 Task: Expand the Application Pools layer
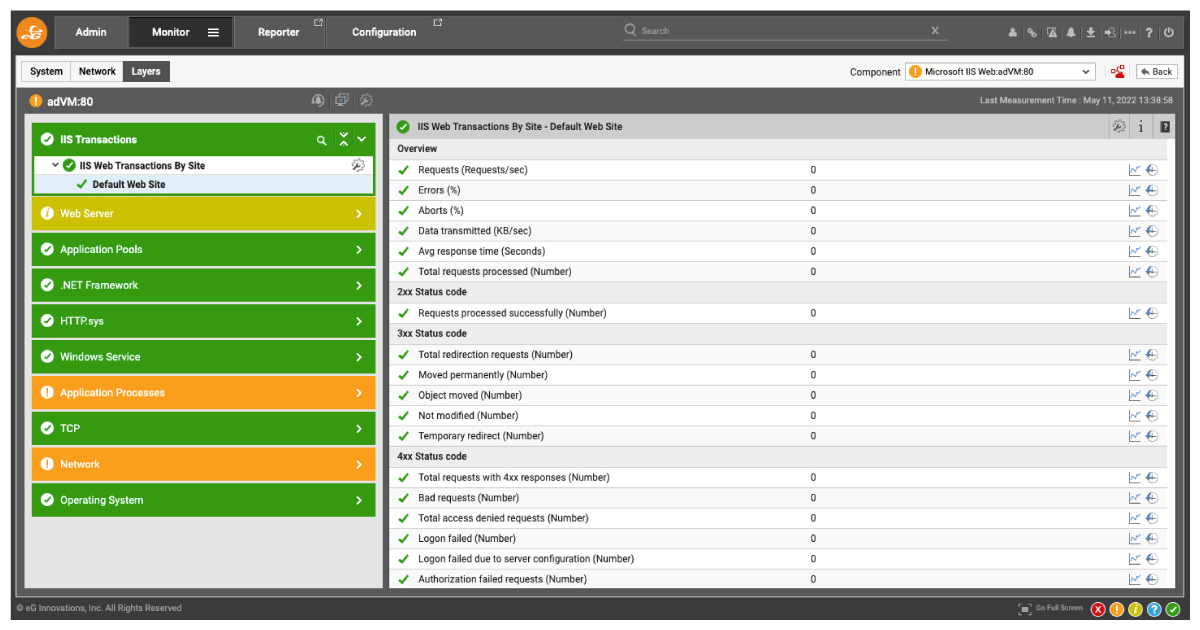203,250
